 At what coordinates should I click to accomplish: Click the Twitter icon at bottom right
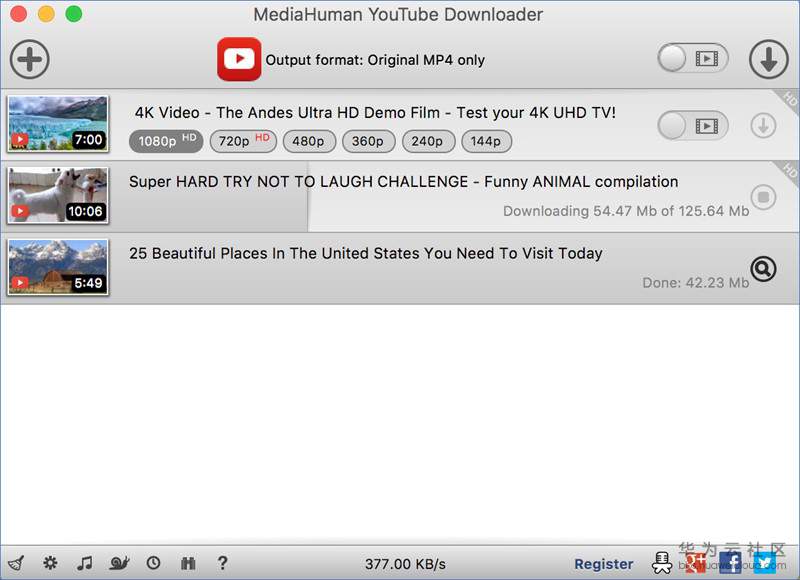pyautogui.click(x=765, y=563)
